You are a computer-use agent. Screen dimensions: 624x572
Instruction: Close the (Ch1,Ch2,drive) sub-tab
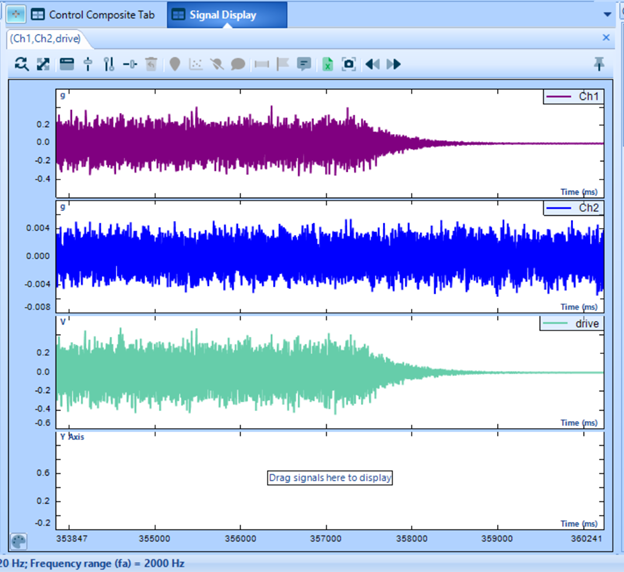tap(605, 38)
